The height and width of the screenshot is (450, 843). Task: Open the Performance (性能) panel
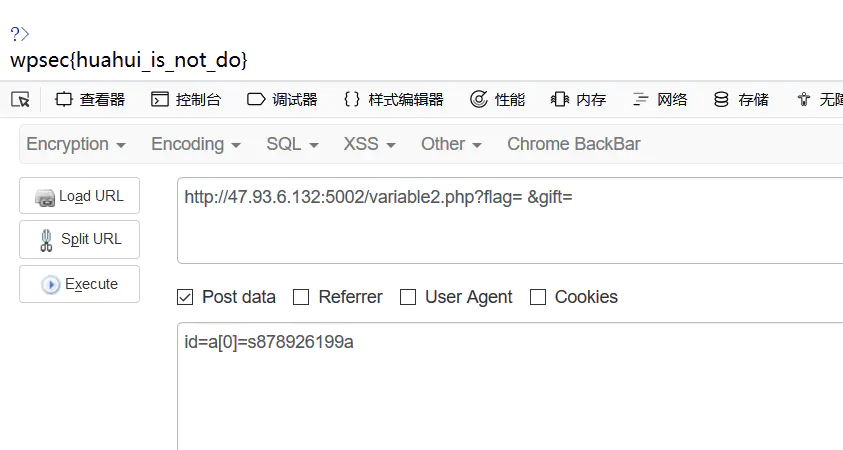tap(497, 99)
